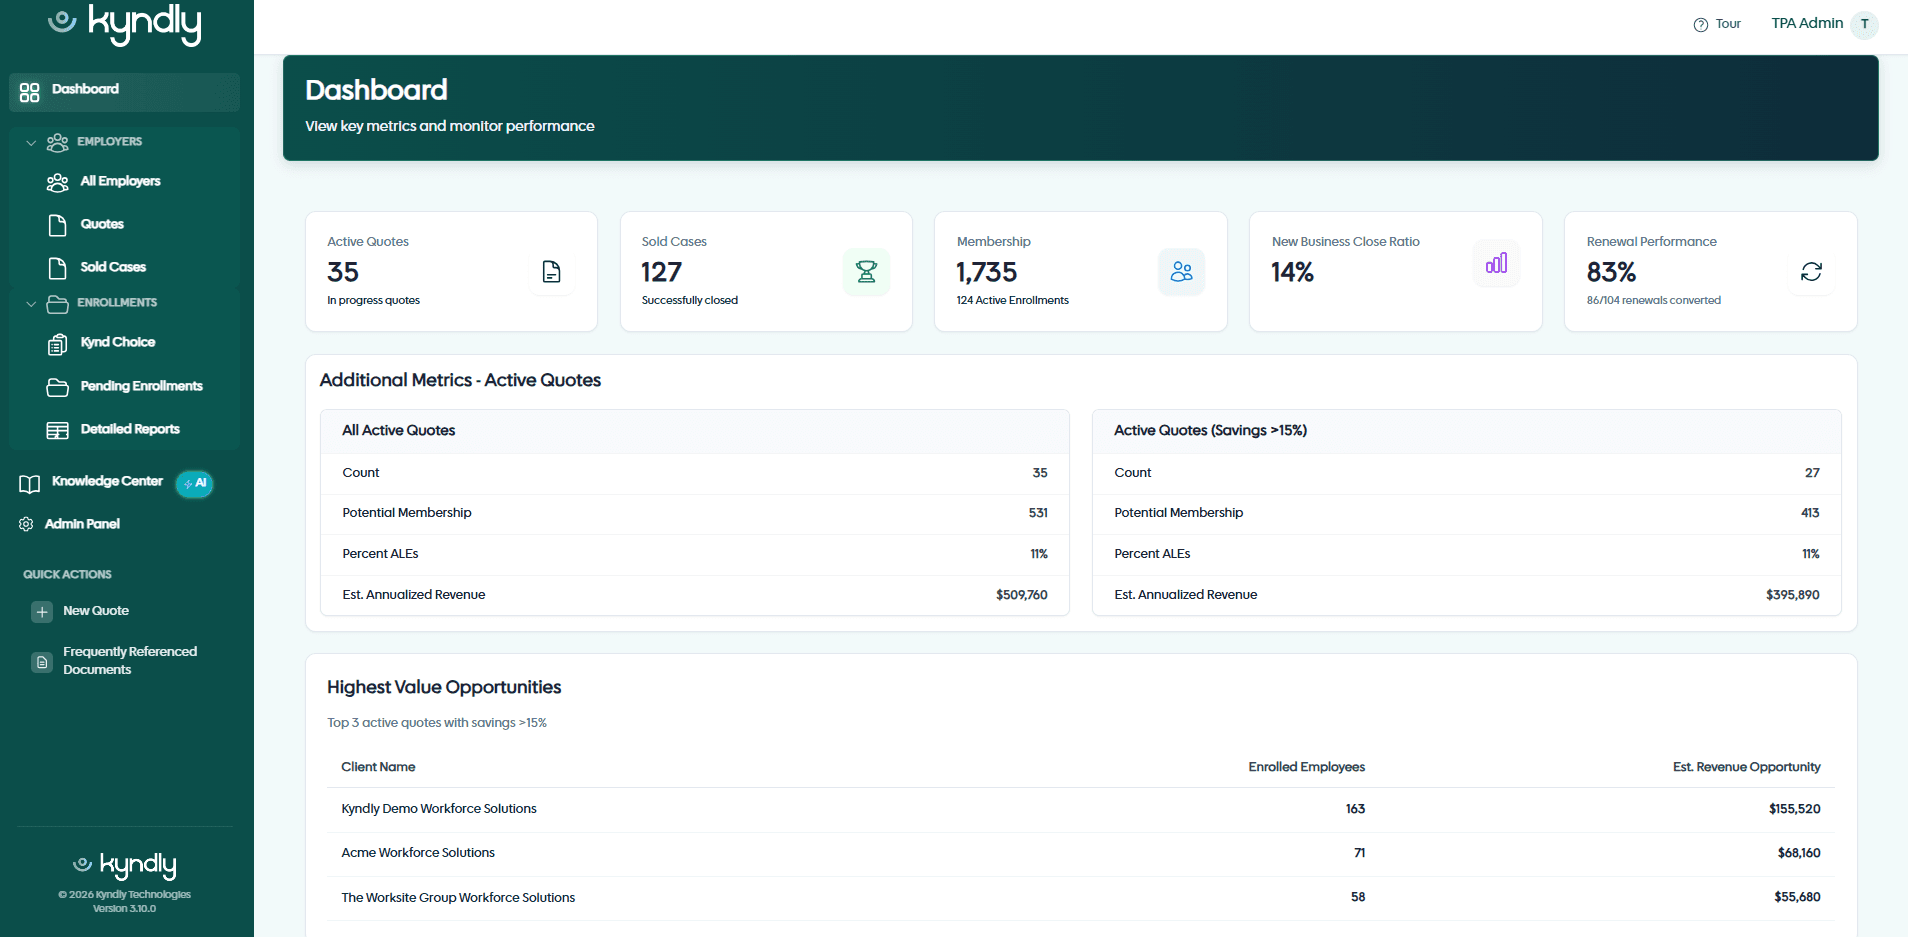Click the Kyndly logo at the top

click(125, 25)
